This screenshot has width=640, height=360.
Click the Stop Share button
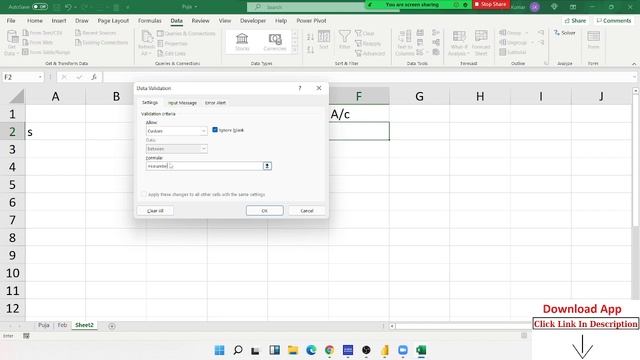point(491,4)
